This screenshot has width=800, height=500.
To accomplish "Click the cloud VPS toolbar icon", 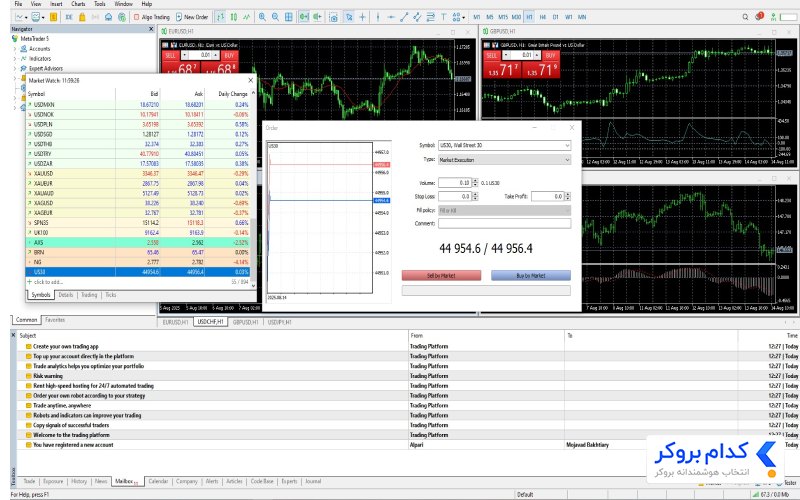I will tap(108, 17).
